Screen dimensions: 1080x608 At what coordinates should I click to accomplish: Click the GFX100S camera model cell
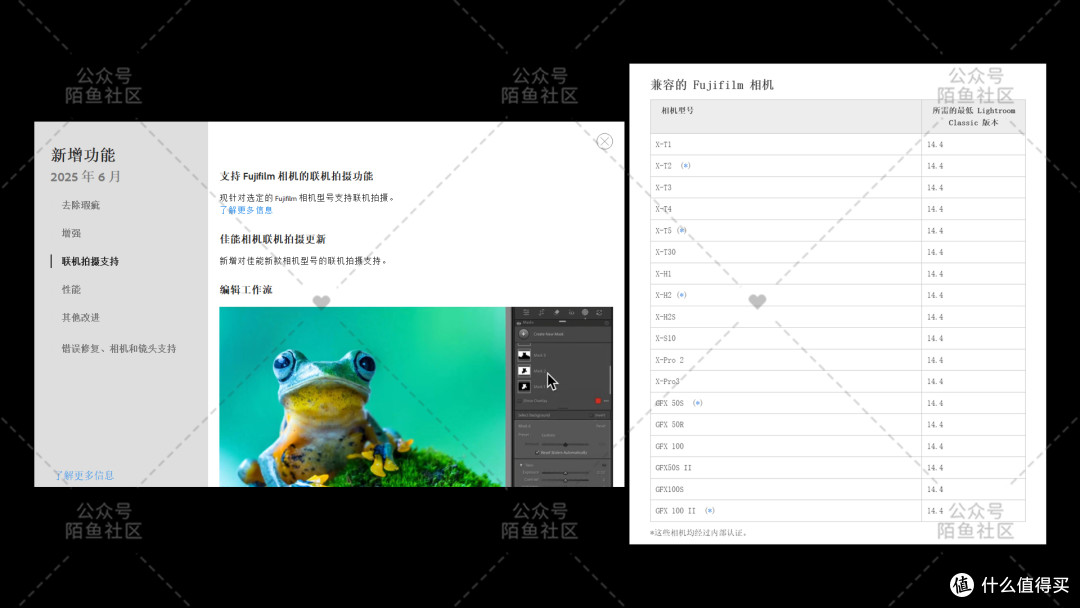click(x=786, y=489)
